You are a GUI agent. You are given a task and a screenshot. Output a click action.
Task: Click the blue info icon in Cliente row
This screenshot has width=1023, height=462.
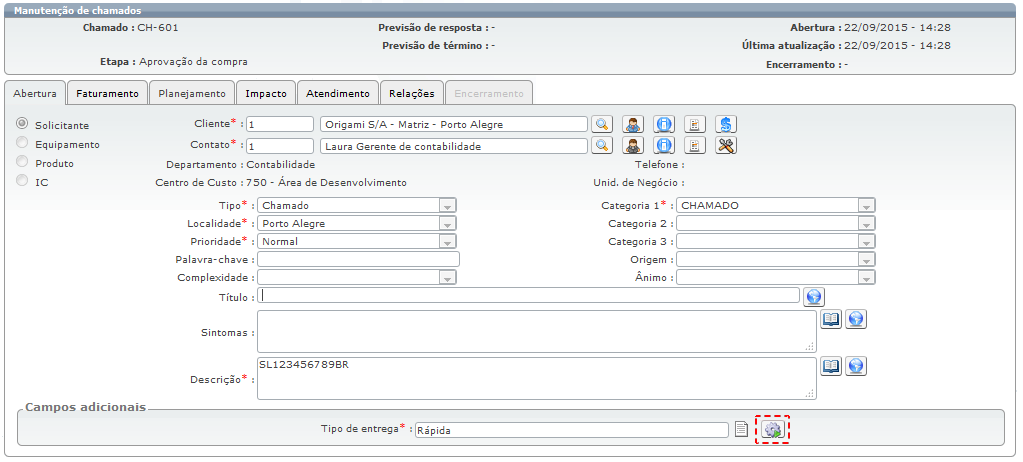pos(664,125)
